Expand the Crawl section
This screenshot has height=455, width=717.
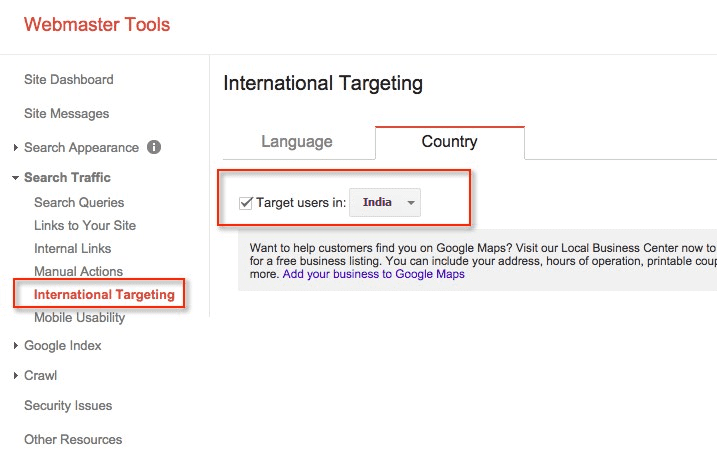pyautogui.click(x=40, y=376)
